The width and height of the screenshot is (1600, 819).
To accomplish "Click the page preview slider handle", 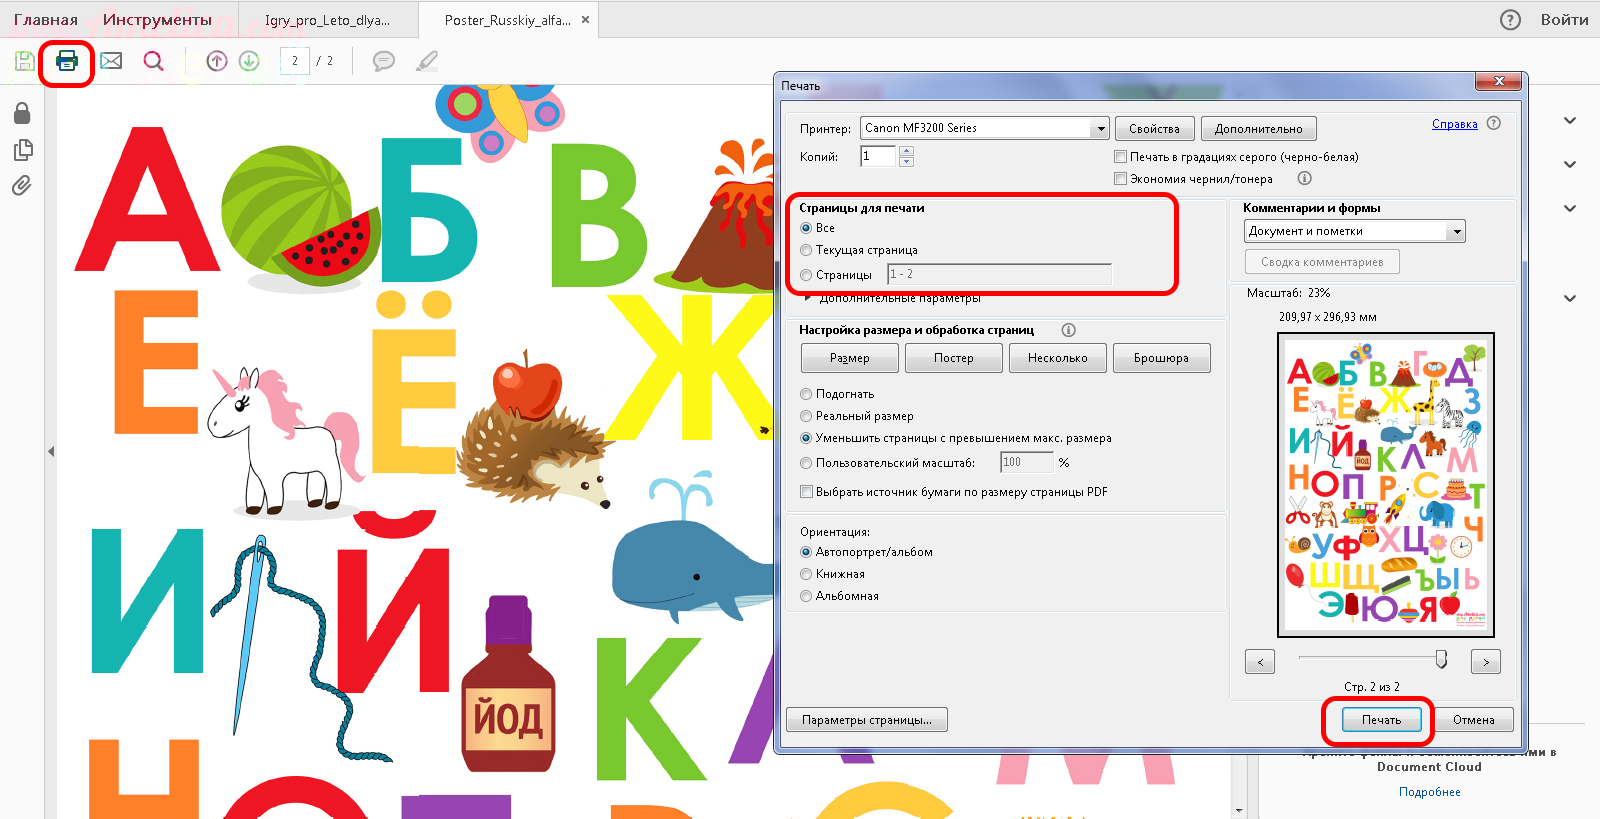I will [x=1441, y=659].
